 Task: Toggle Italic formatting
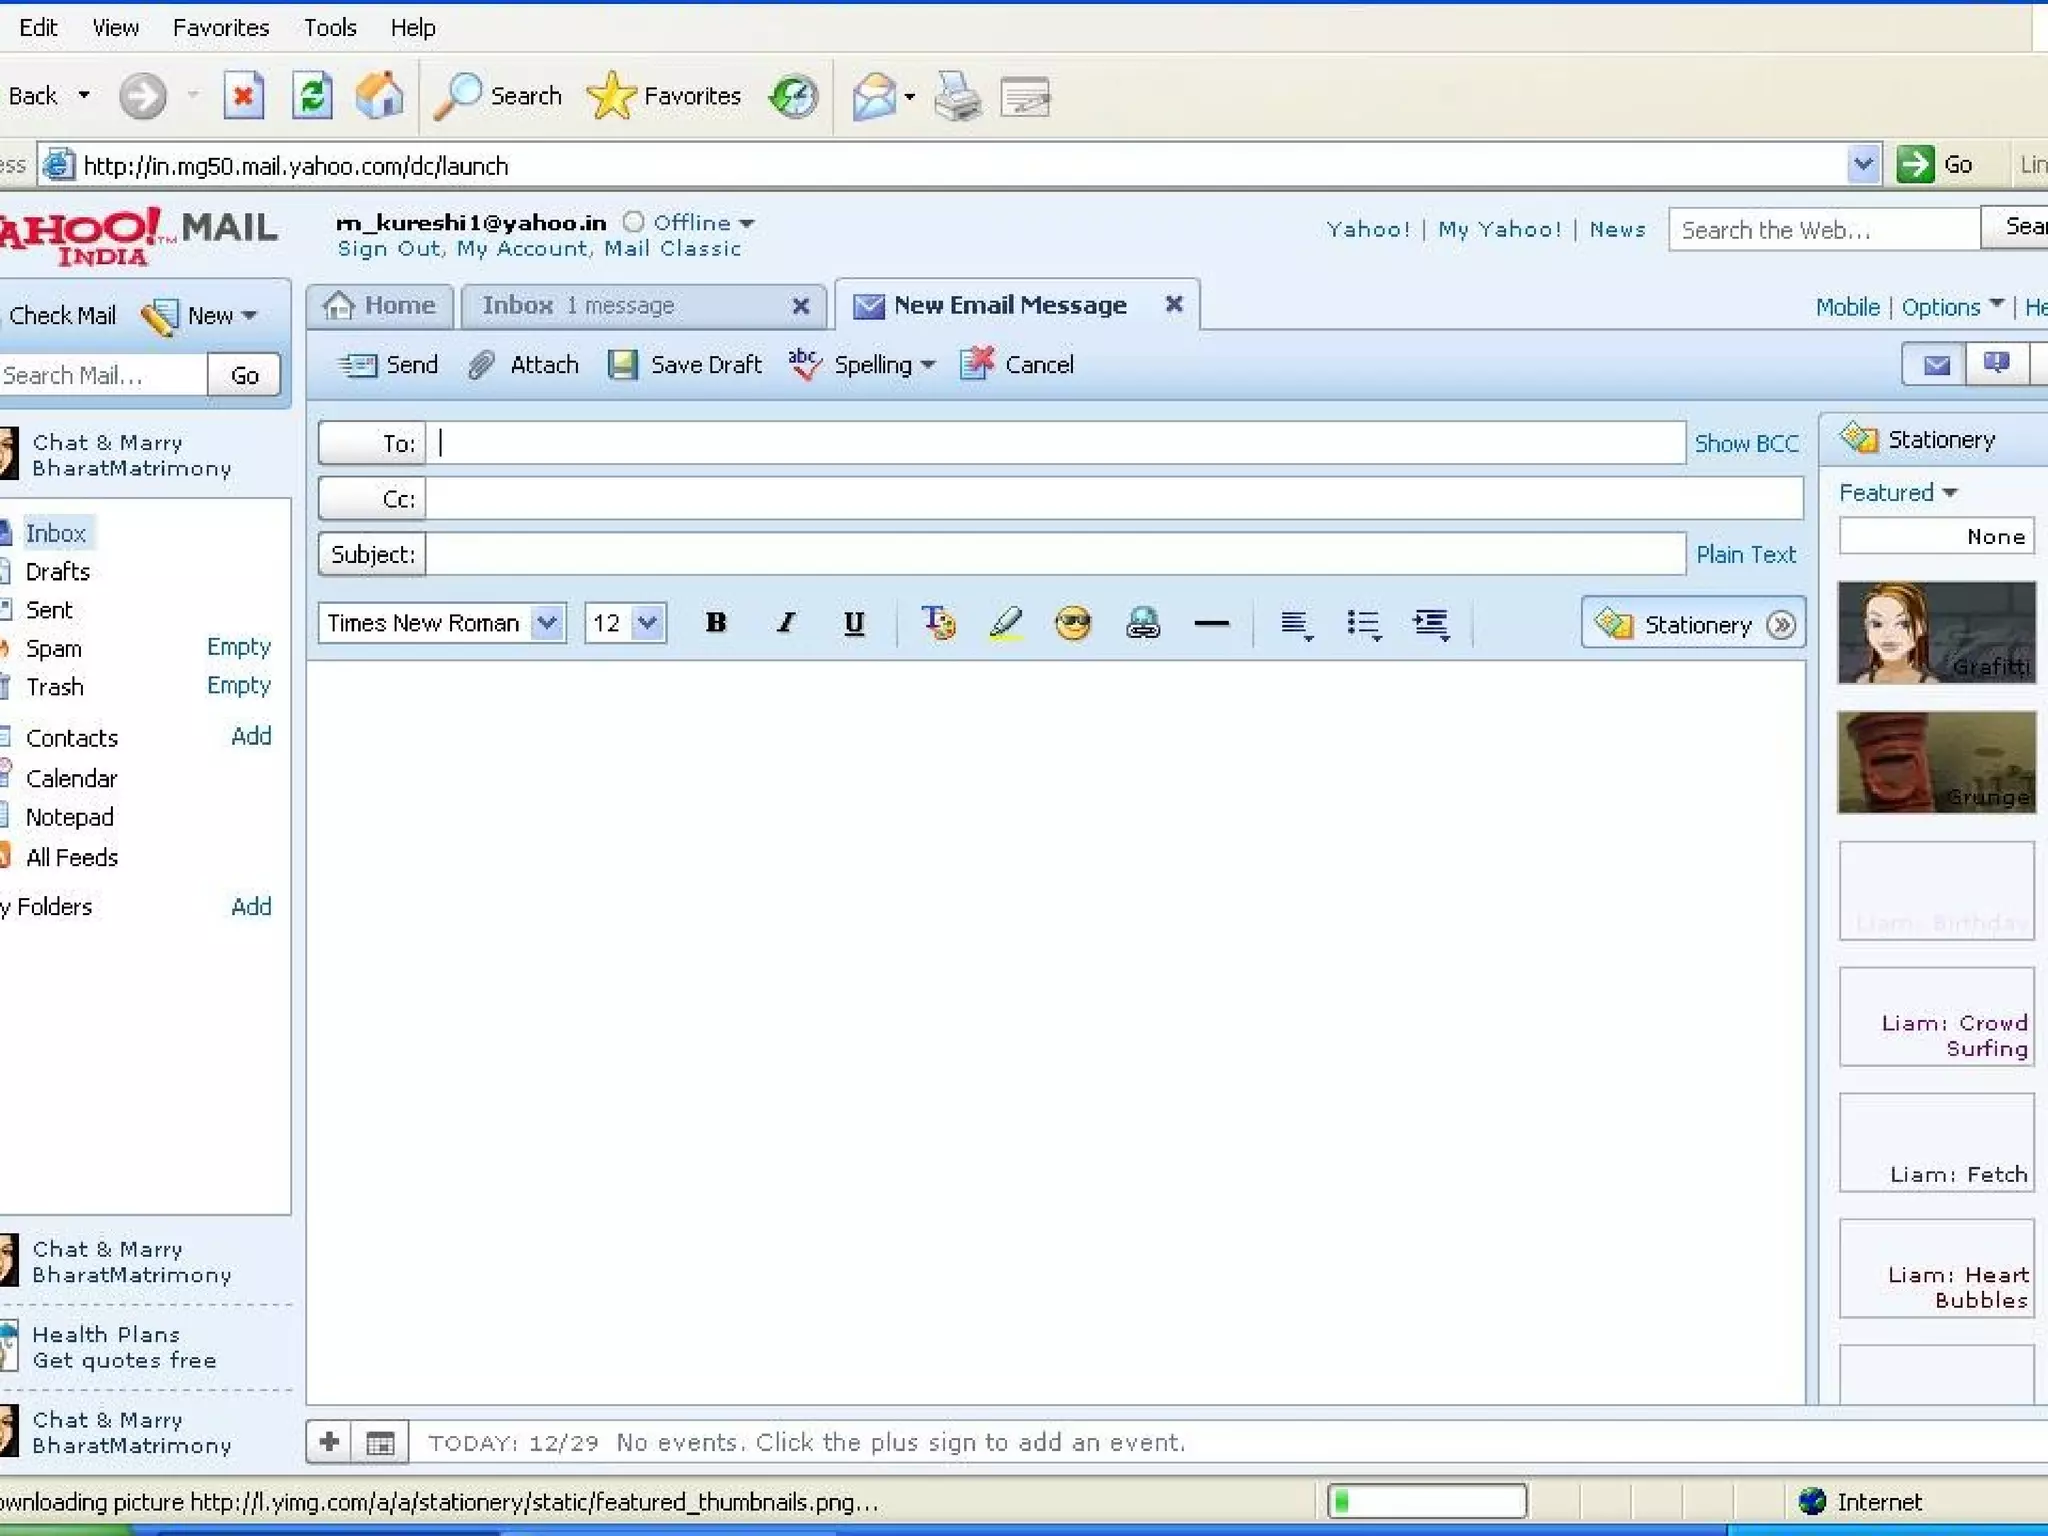[785, 623]
